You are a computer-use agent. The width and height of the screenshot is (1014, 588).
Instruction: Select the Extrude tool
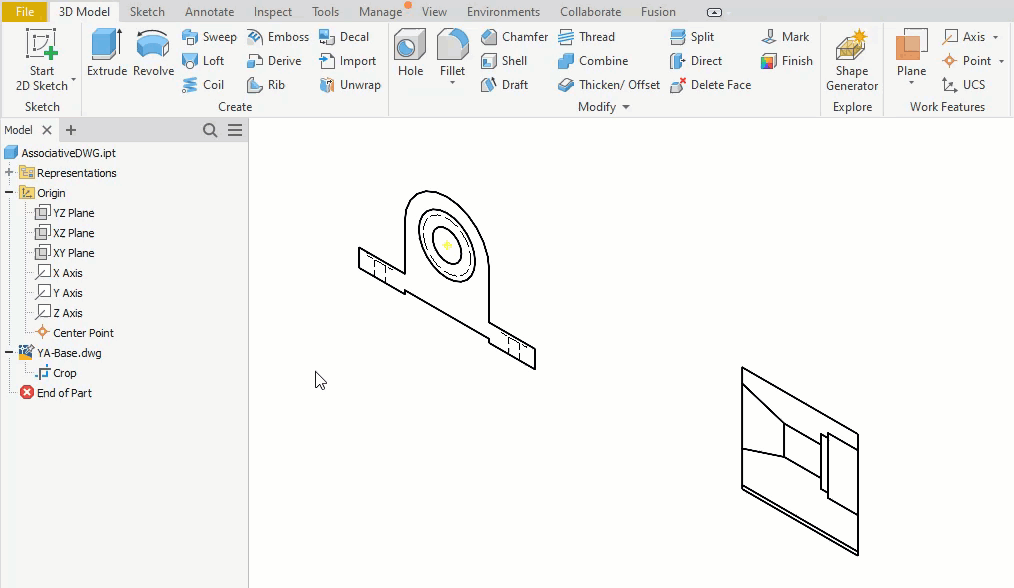[107, 53]
